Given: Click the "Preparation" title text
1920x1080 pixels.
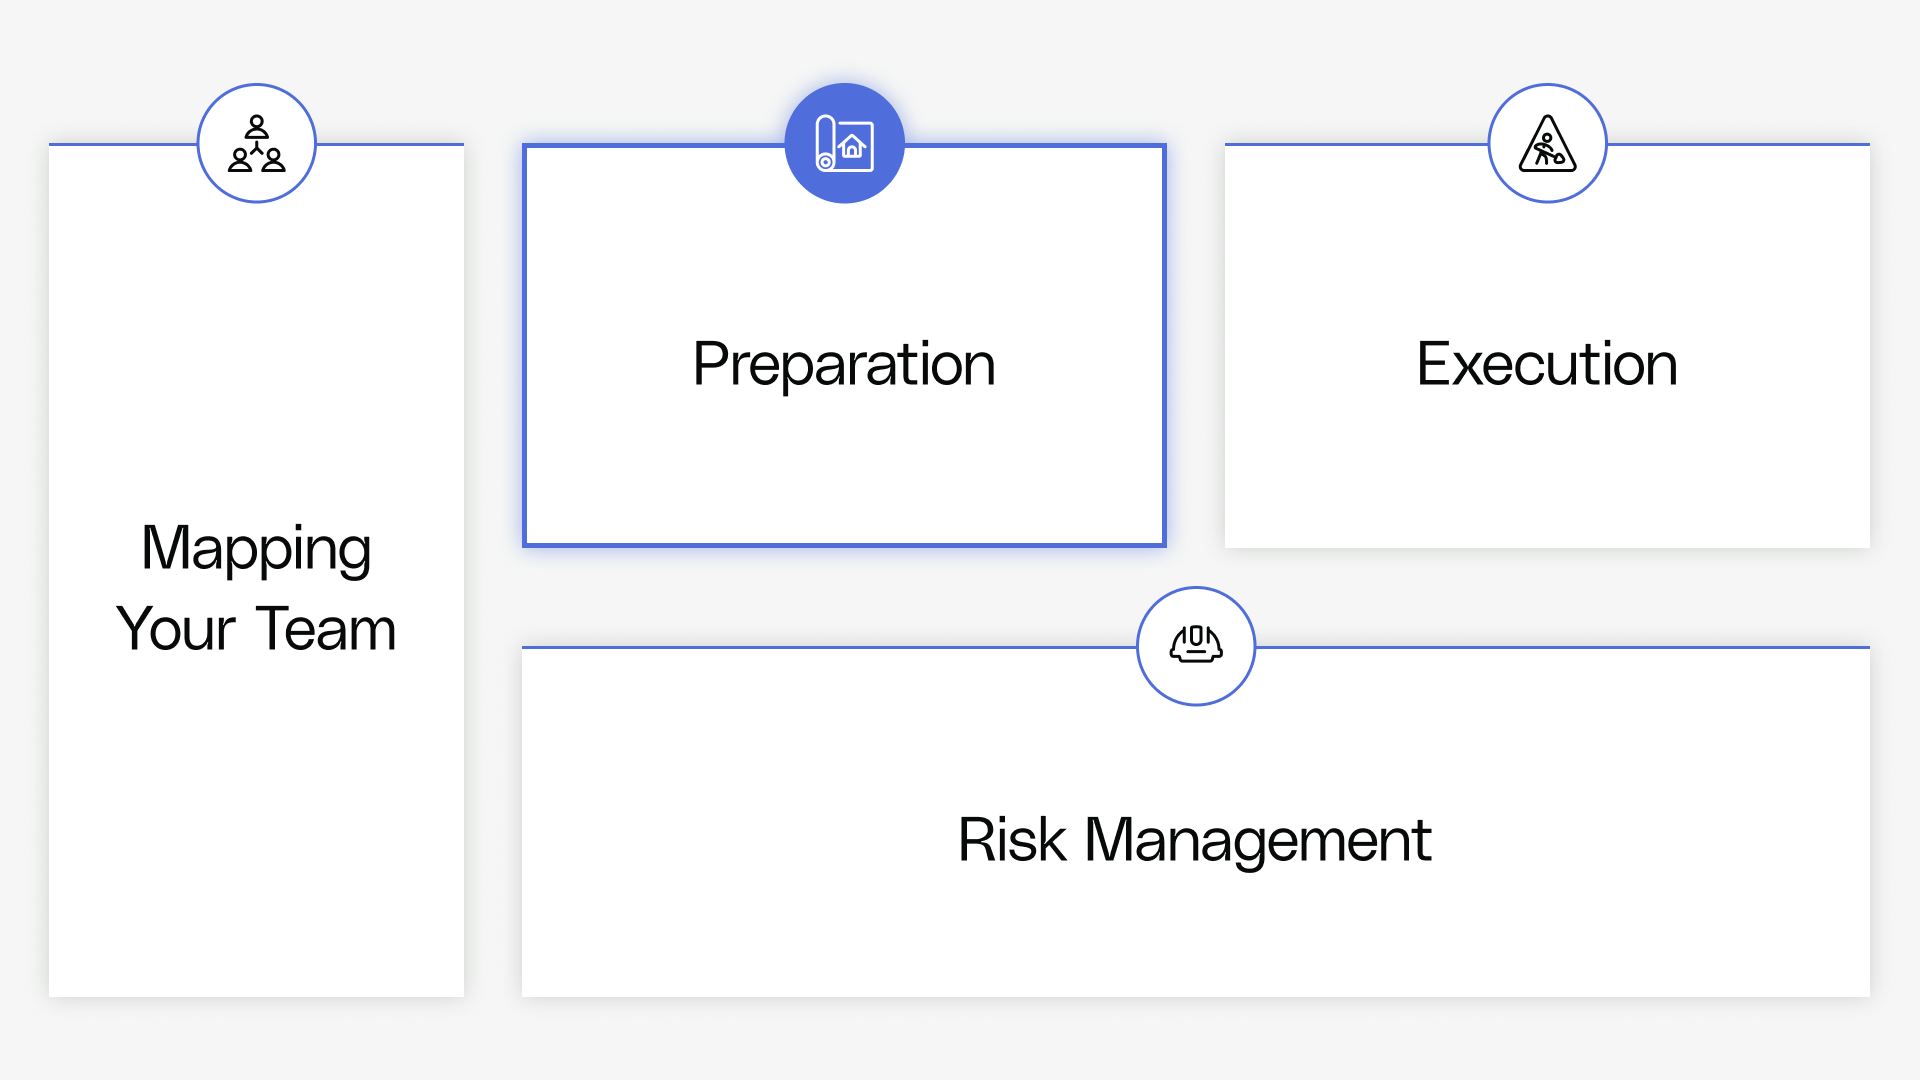Looking at the screenshot, I should tap(844, 364).
